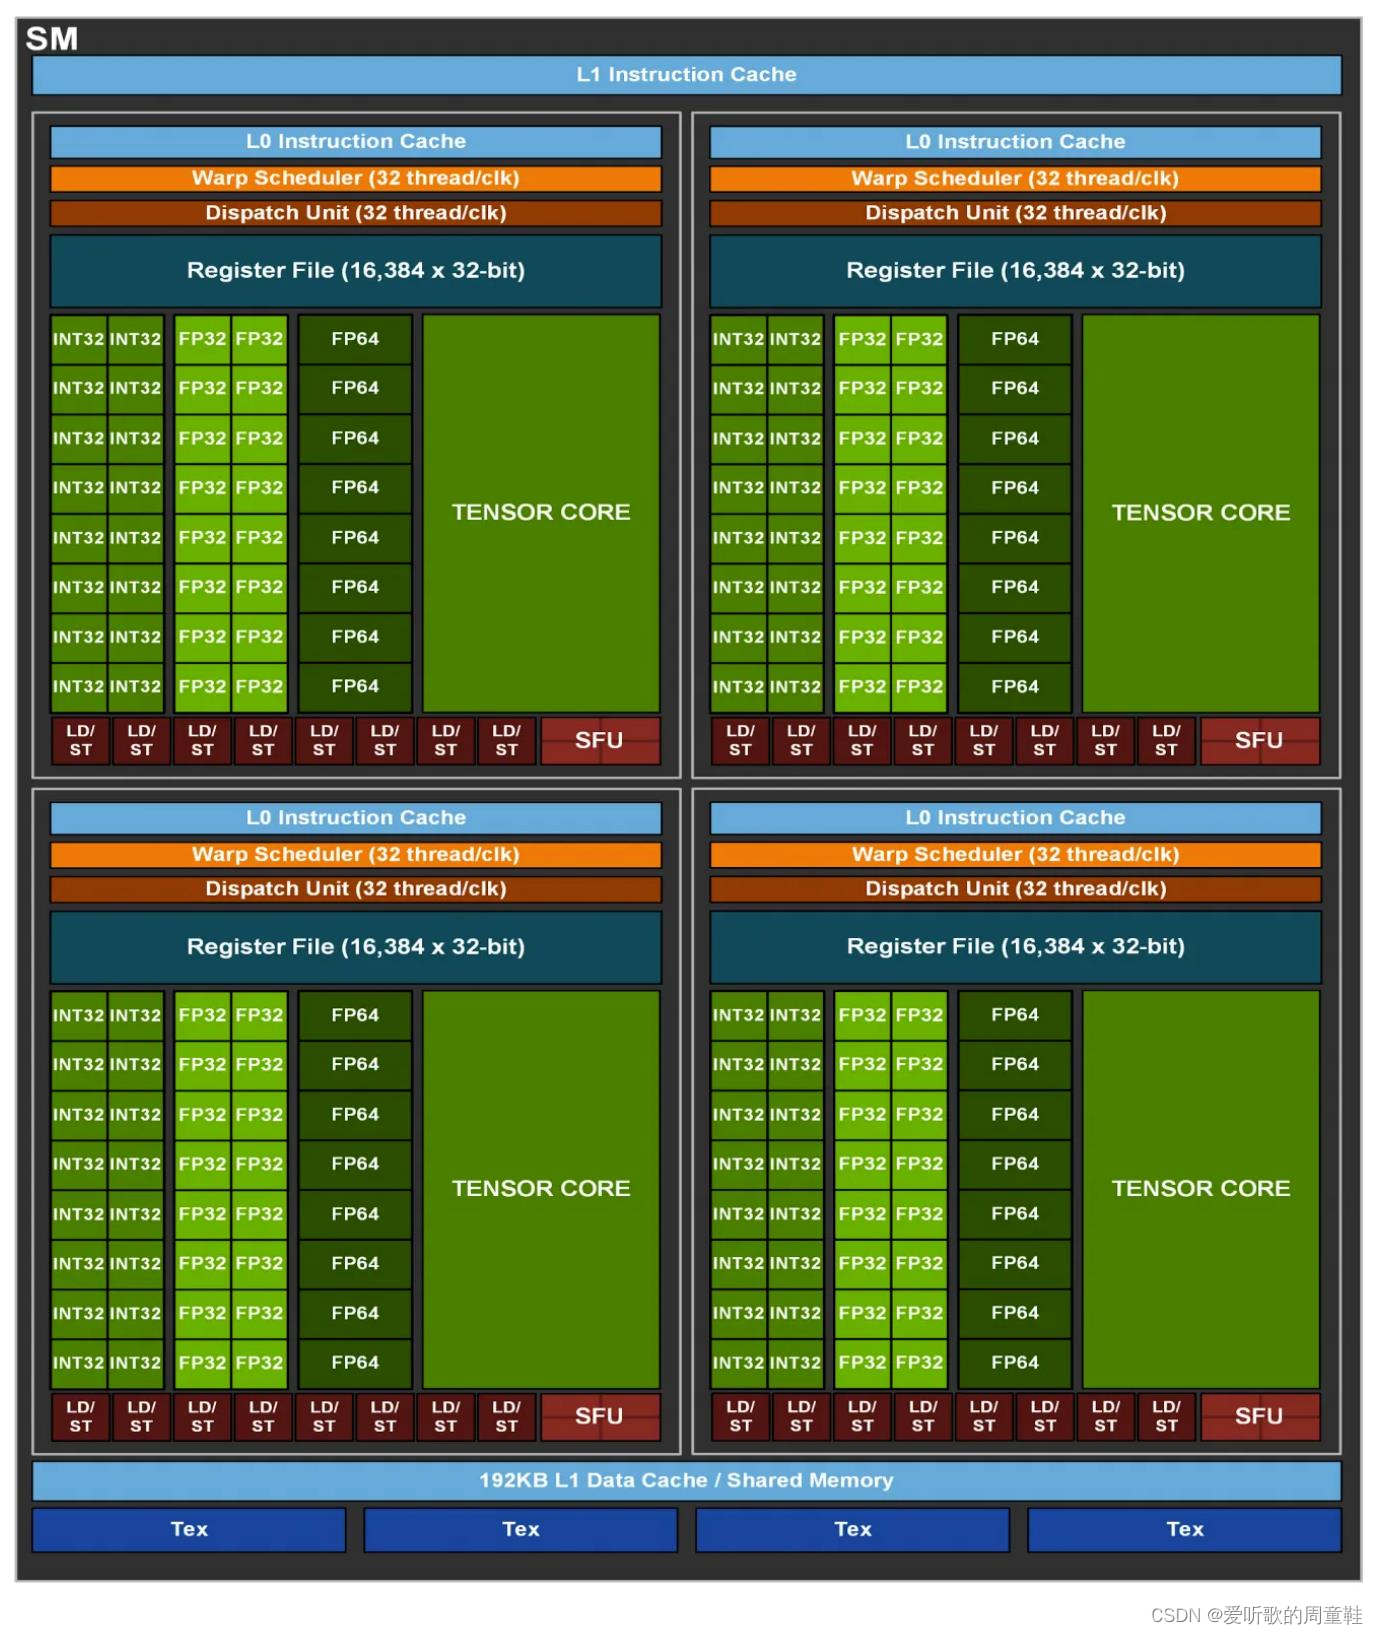Click the upper-right partition's Warp Scheduler bar
The image size is (1378, 1634).
pos(1015,178)
